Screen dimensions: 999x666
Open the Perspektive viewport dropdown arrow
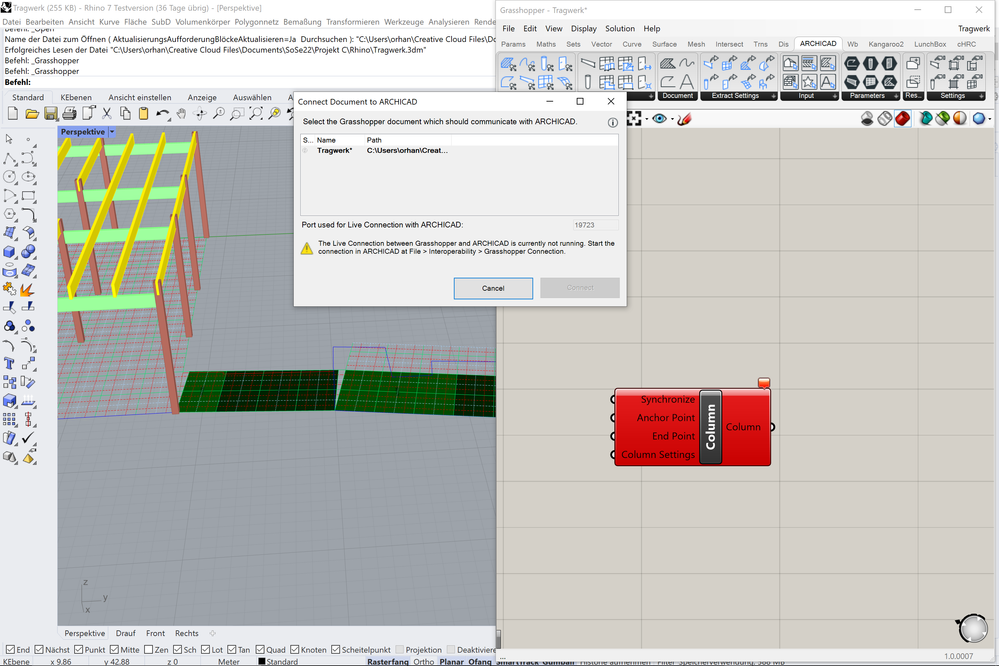pos(111,132)
